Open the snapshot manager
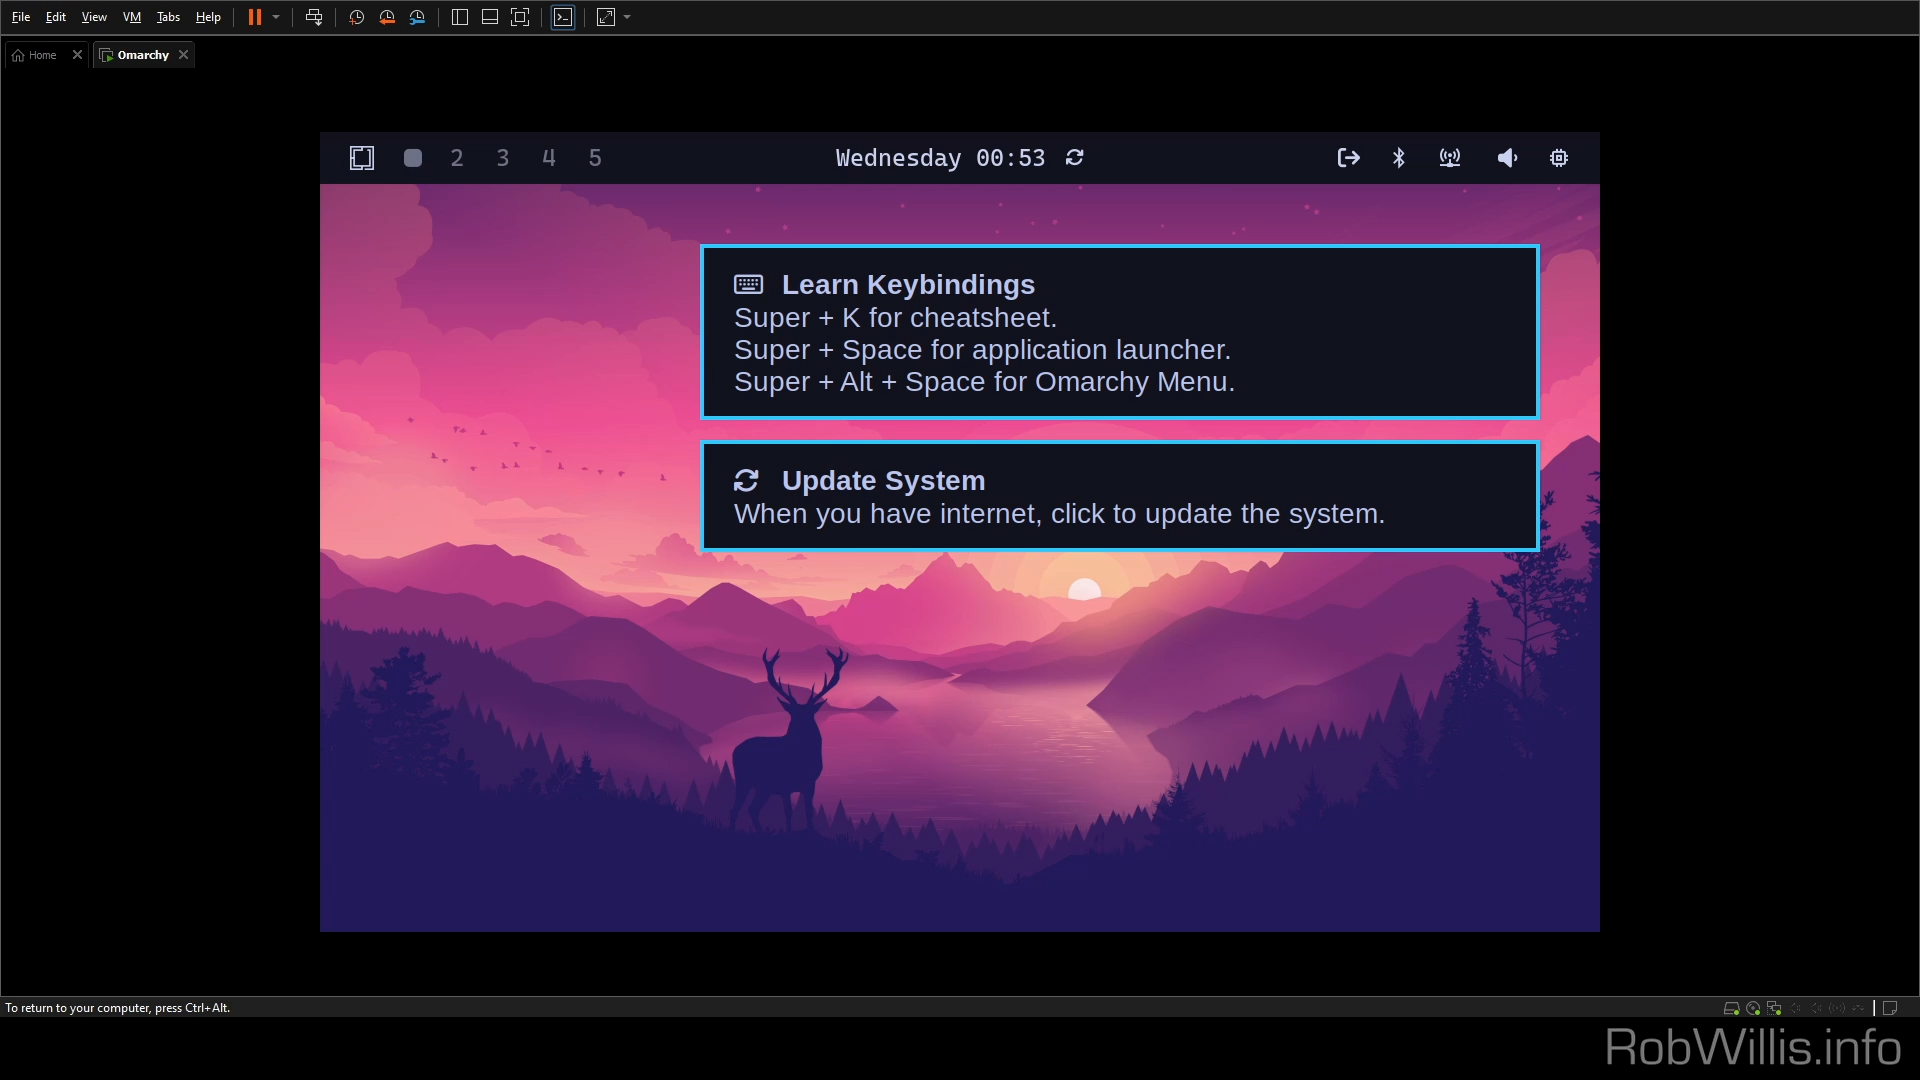Image resolution: width=1920 pixels, height=1080 pixels. (x=418, y=17)
